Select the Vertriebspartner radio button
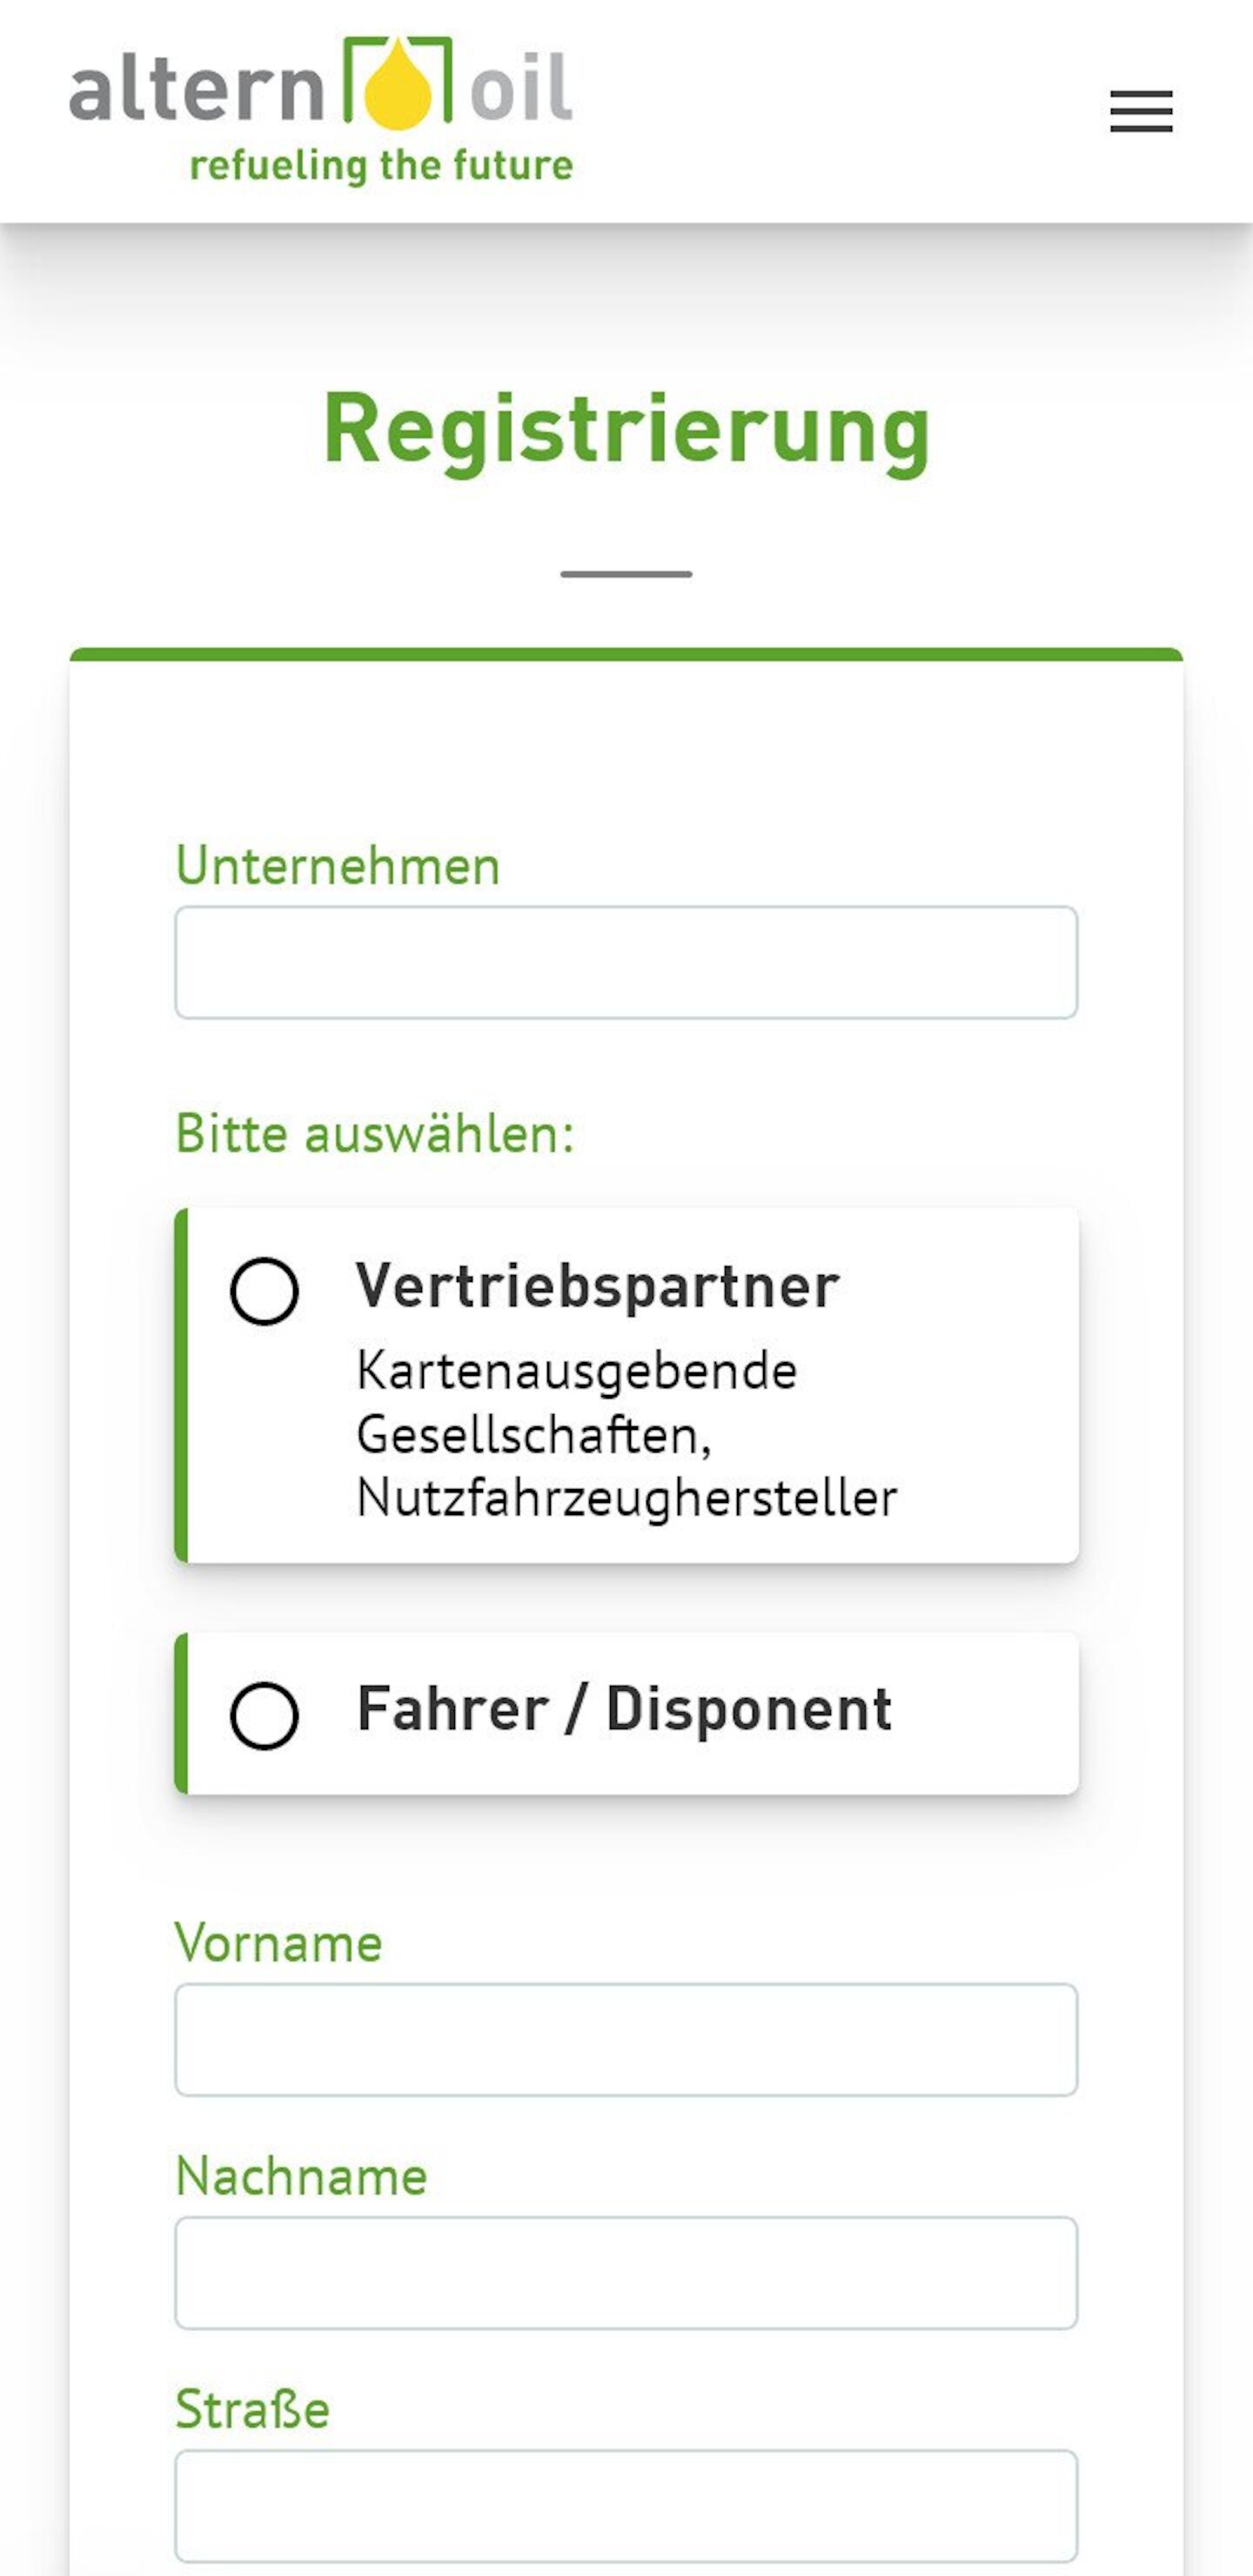Screen dimensions: 1253x2576 [268, 1291]
